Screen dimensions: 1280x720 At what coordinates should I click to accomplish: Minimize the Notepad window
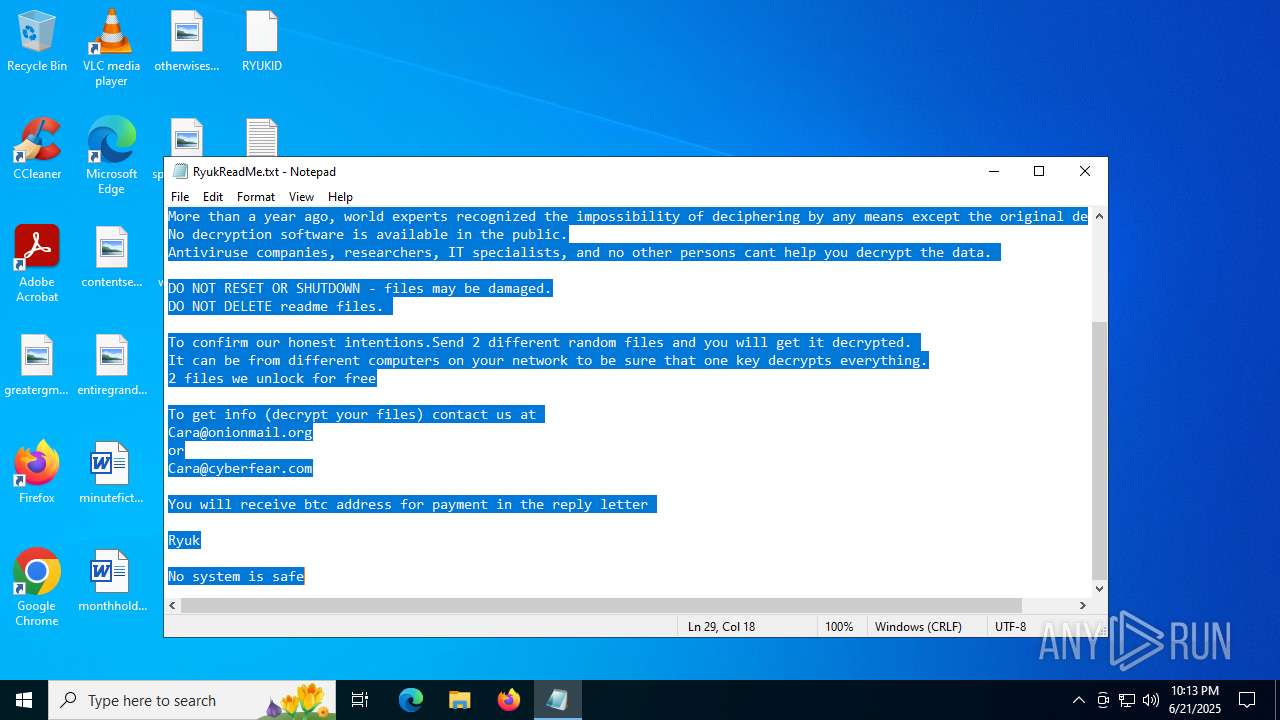pos(994,171)
